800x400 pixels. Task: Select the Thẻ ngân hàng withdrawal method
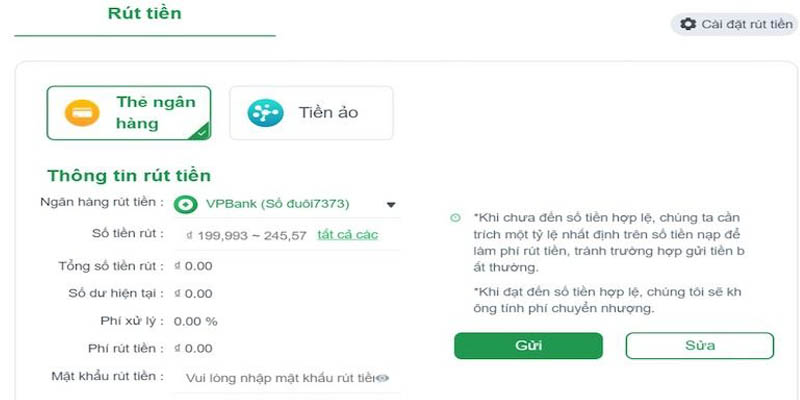coord(129,112)
